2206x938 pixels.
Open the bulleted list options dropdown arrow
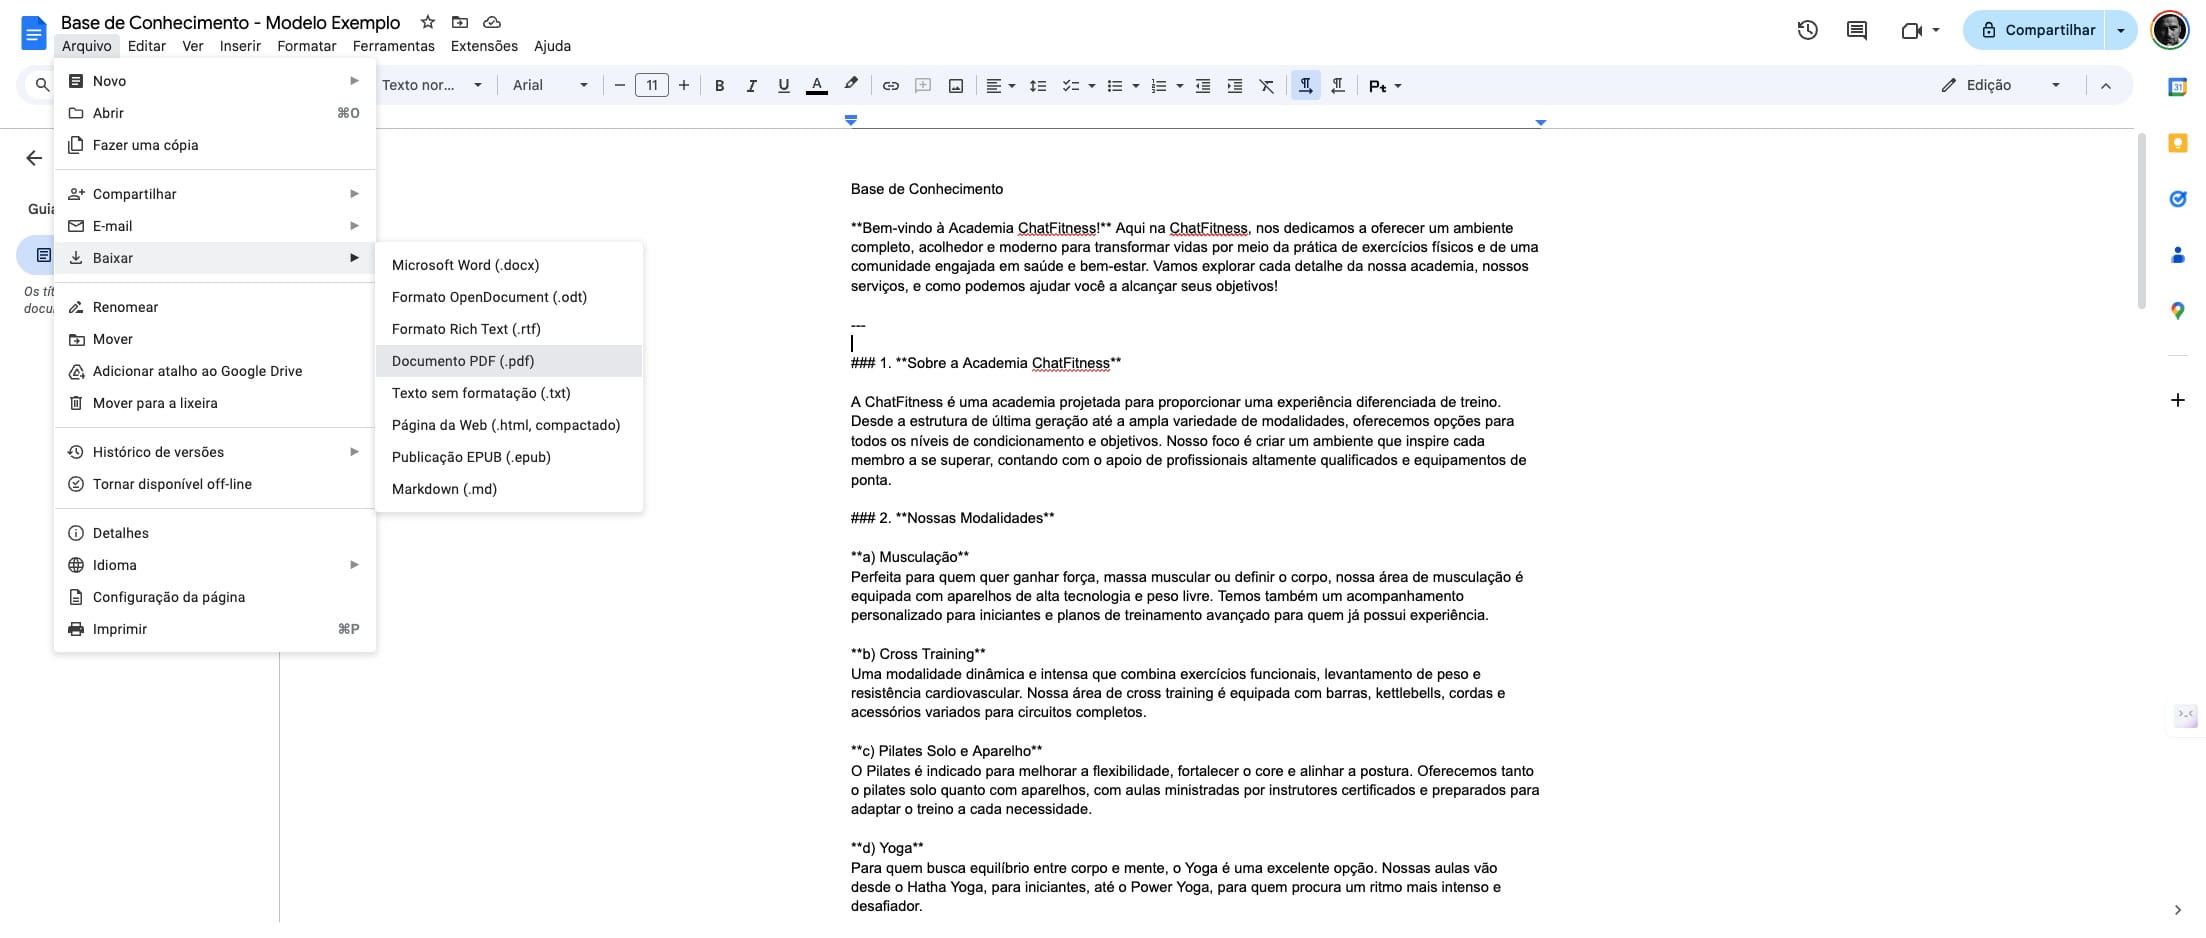click(x=1136, y=86)
